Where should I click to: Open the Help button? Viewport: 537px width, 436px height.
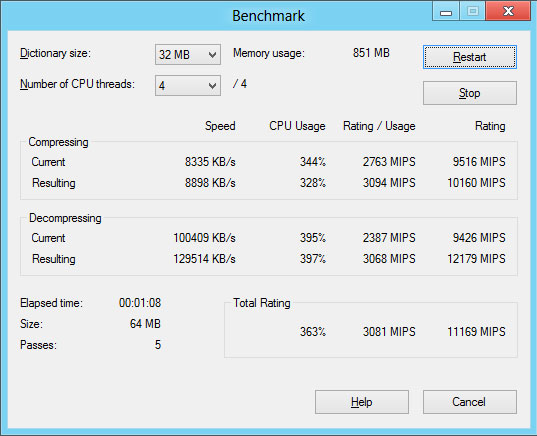[x=362, y=402]
